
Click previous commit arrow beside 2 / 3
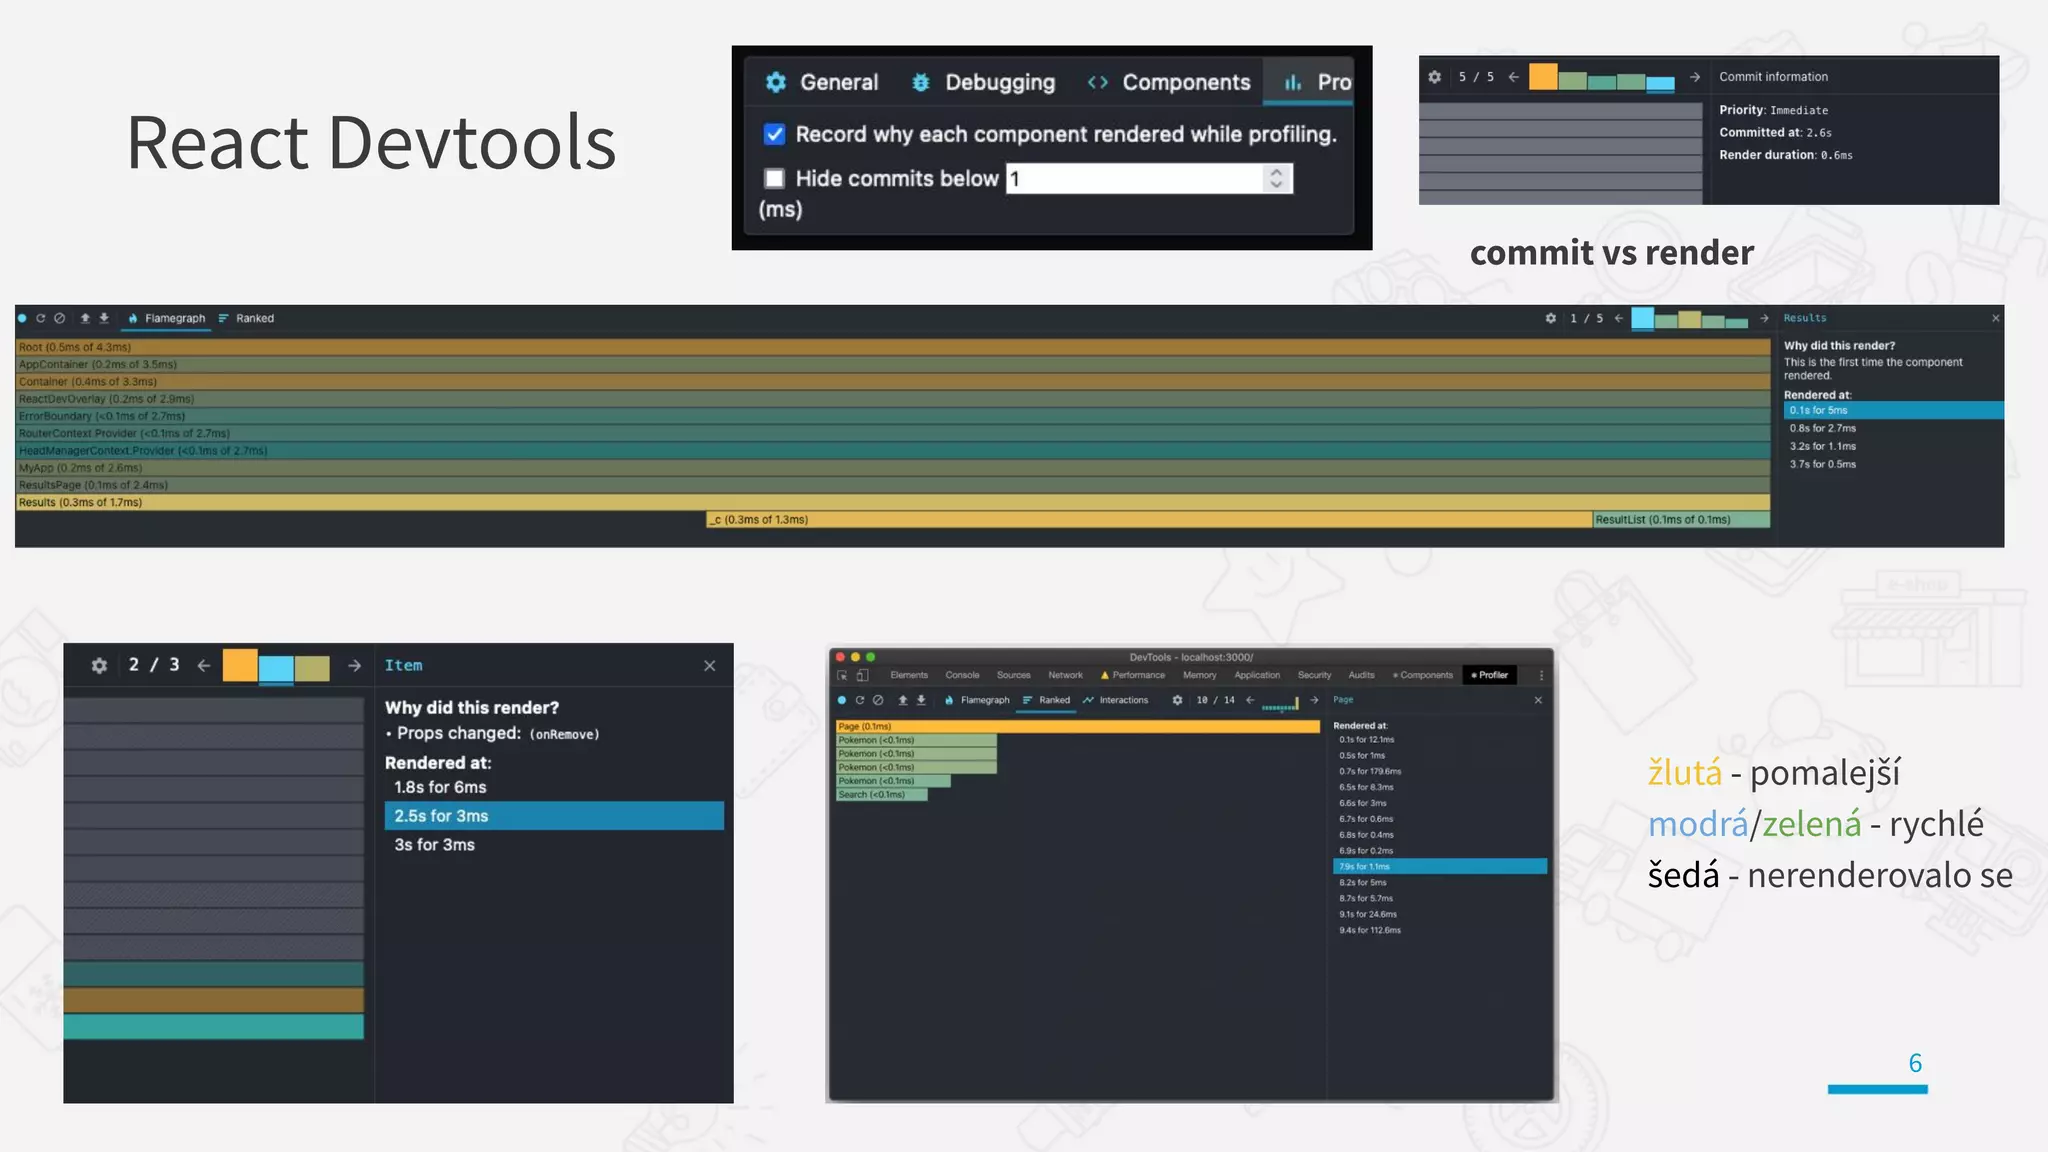[204, 666]
